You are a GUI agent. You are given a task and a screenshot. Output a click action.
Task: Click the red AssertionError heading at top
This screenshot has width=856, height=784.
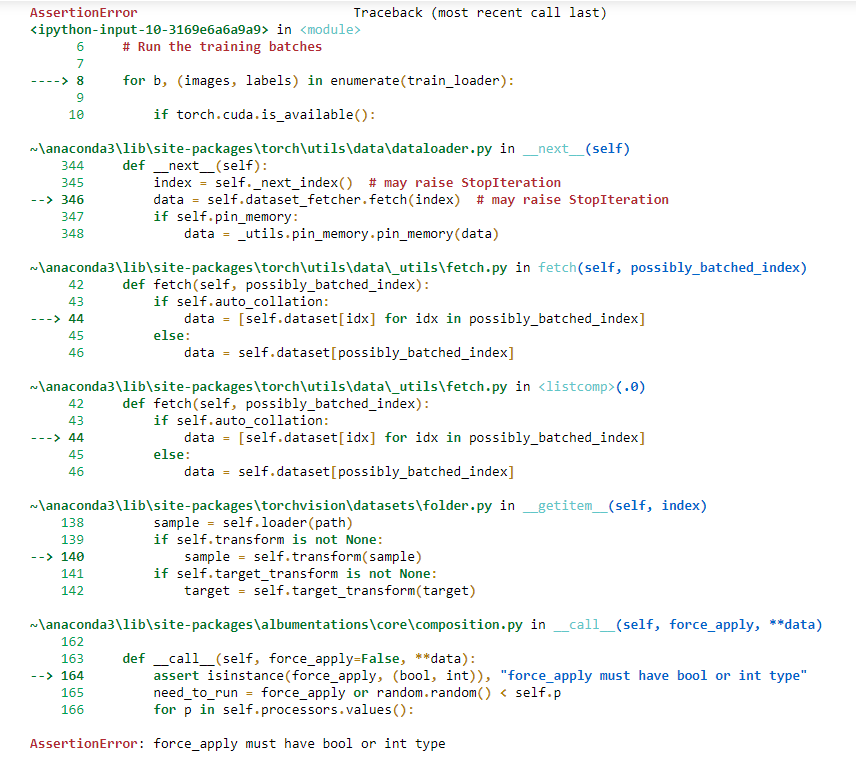click(83, 13)
